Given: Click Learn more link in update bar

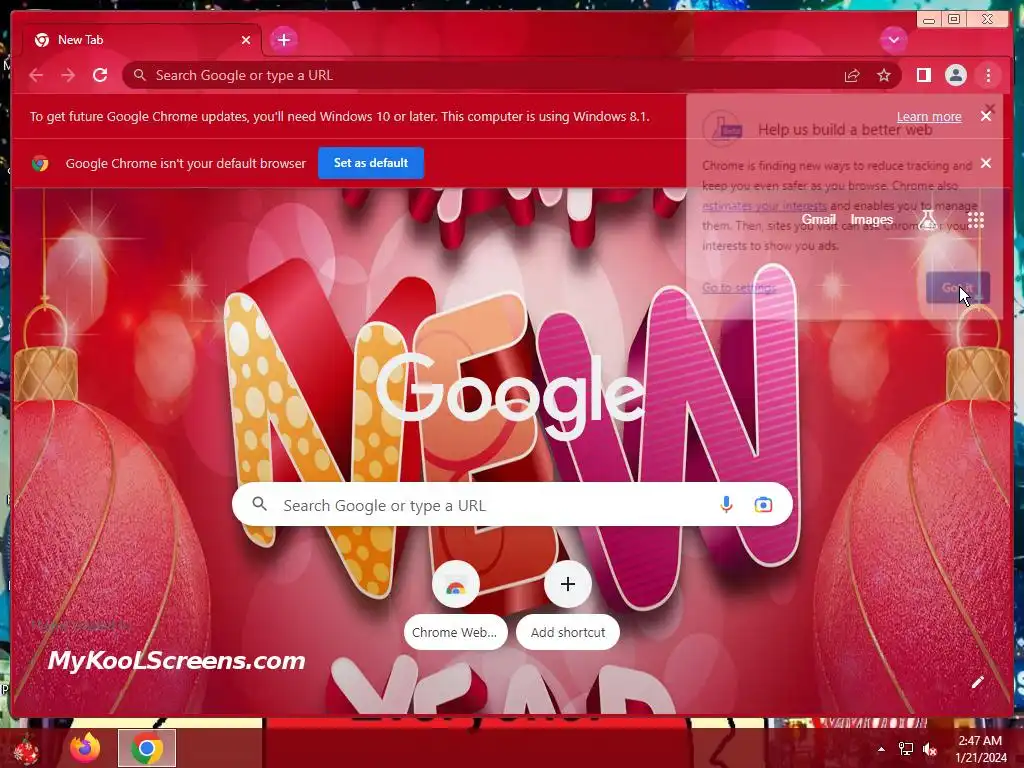Looking at the screenshot, I should [x=929, y=117].
